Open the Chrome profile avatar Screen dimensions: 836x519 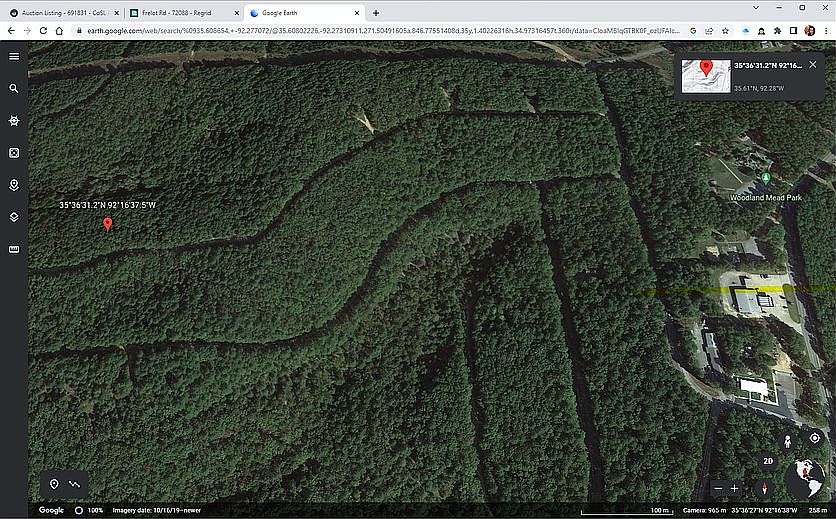(809, 31)
